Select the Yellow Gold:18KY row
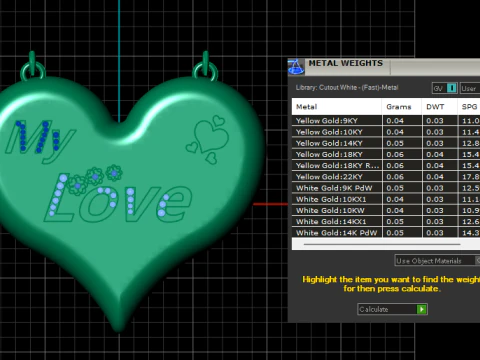 tap(386, 154)
